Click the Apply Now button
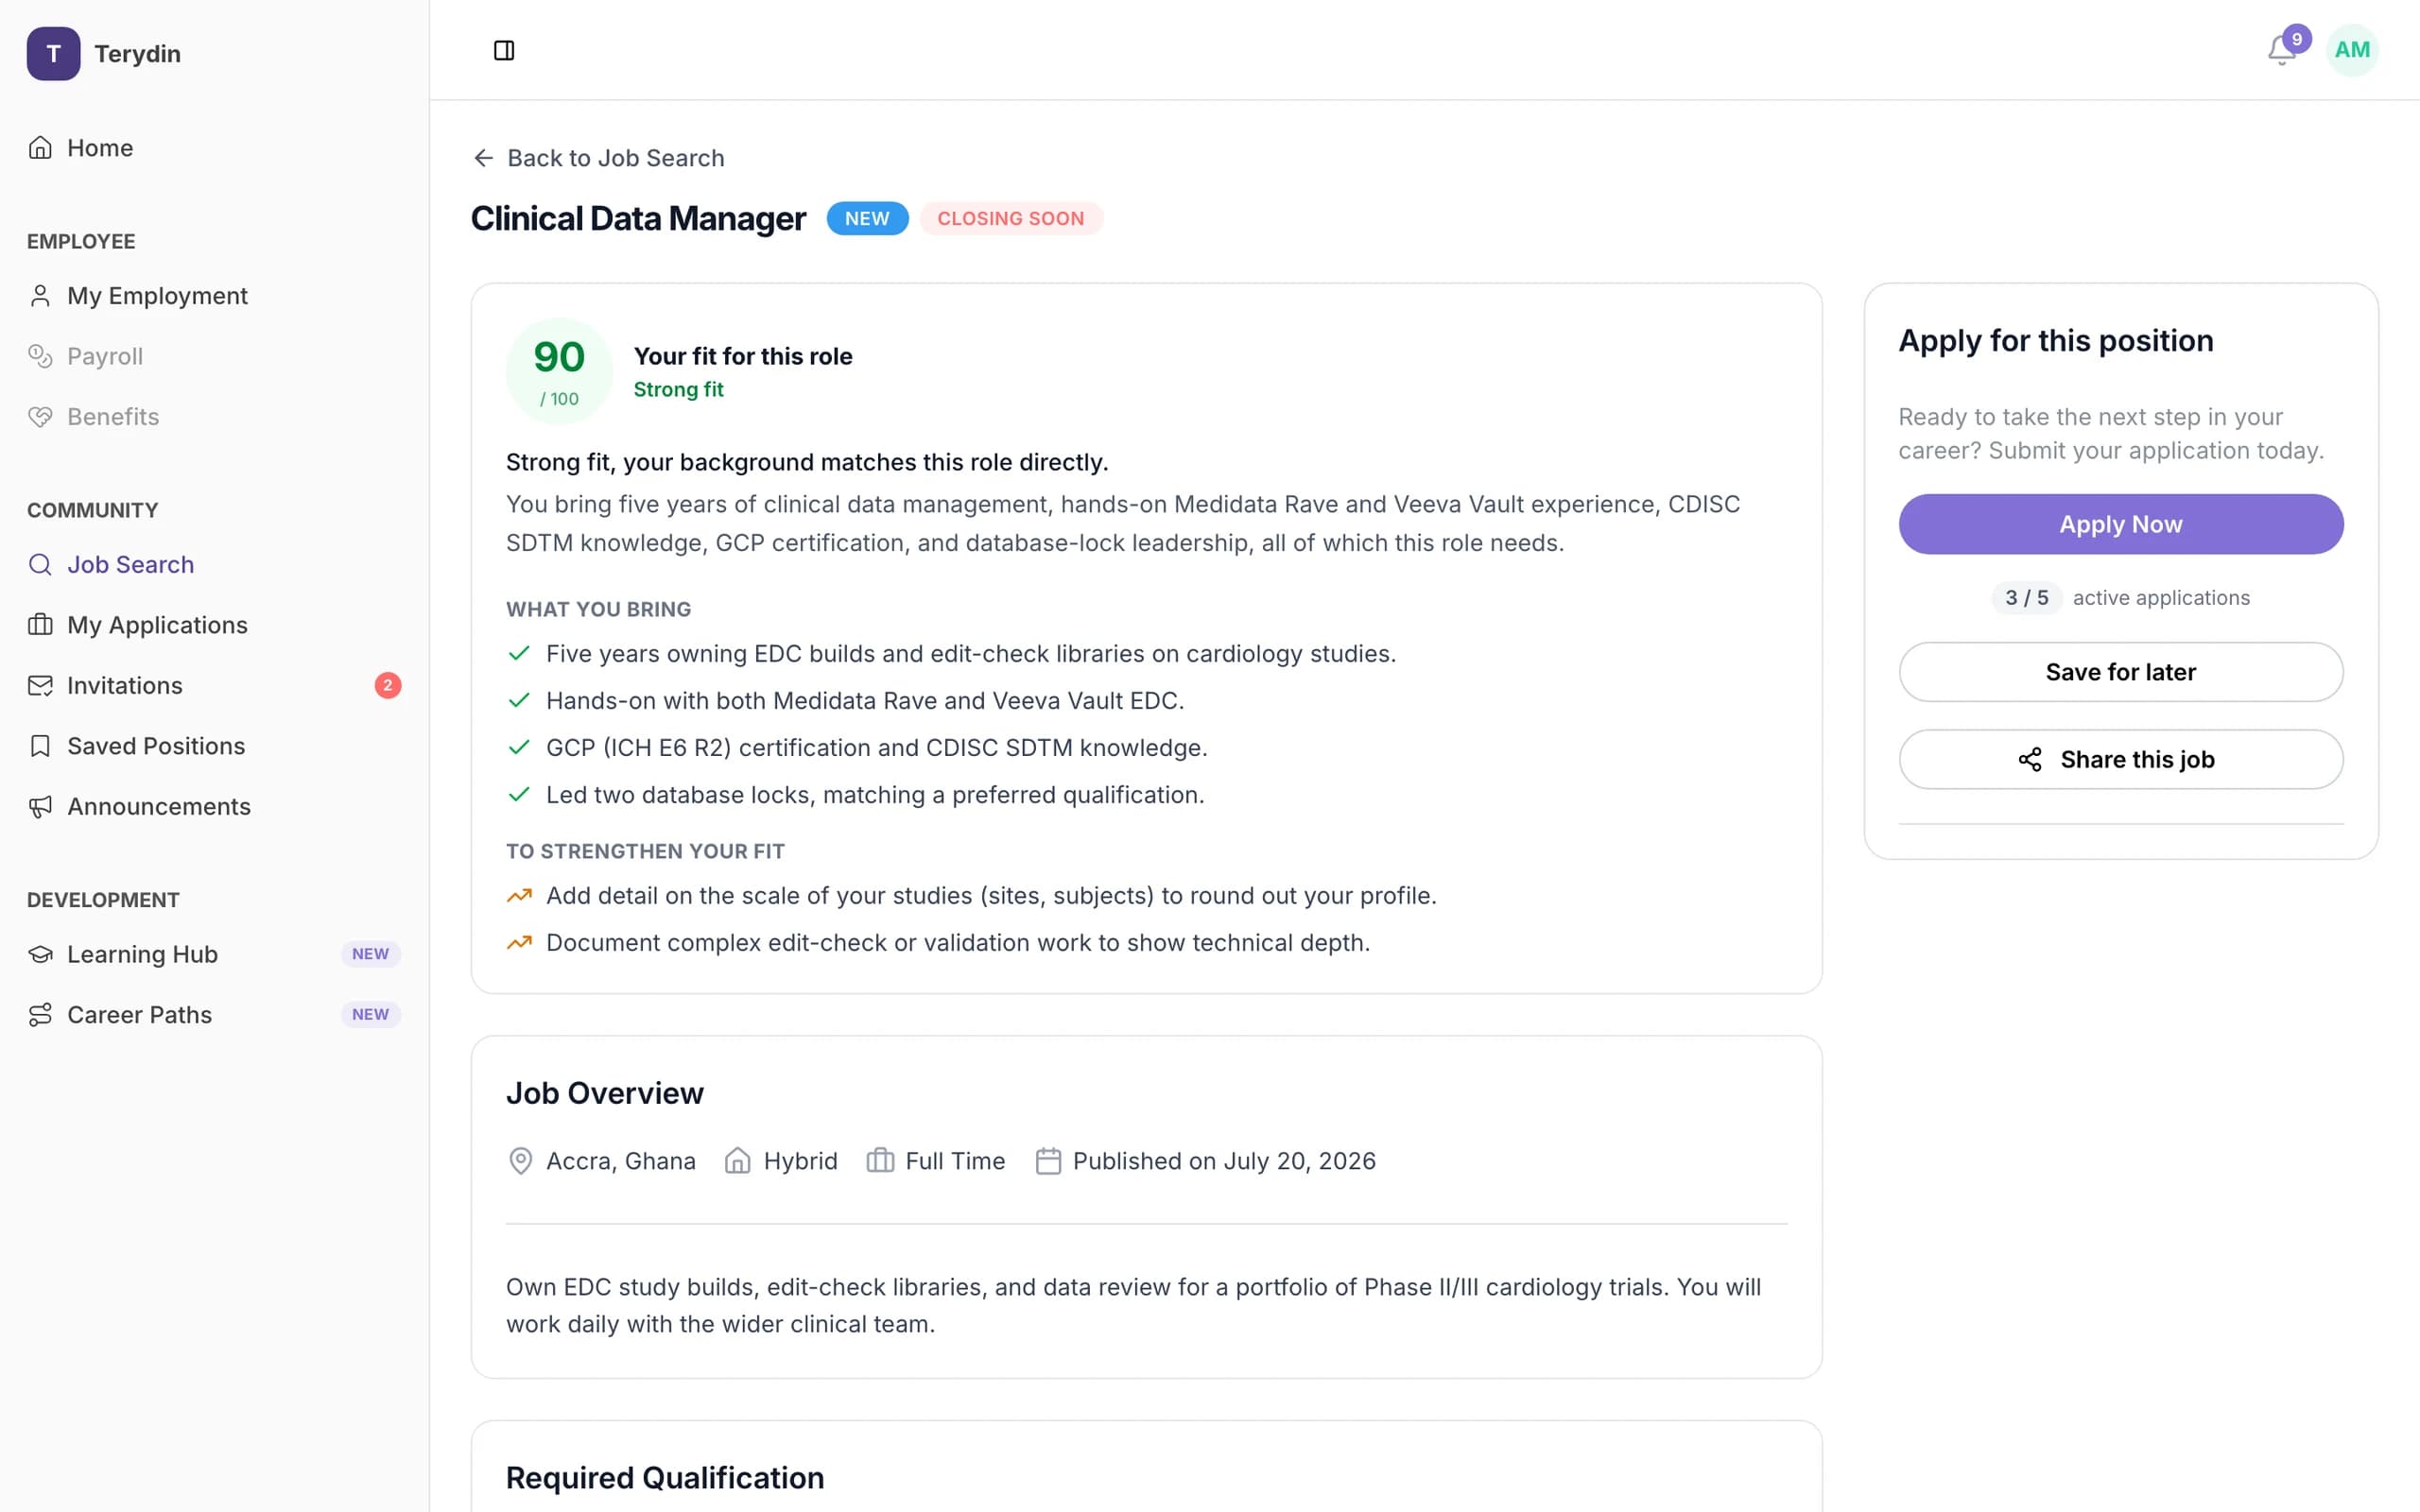Viewport: 2420px width, 1512px height. [x=2120, y=524]
